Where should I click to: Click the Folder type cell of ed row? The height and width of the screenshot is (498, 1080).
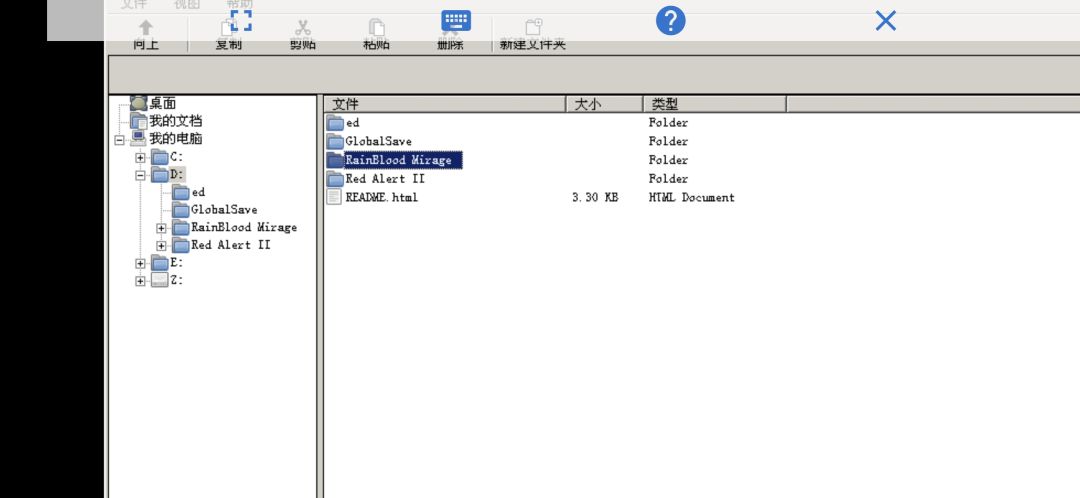click(668, 123)
